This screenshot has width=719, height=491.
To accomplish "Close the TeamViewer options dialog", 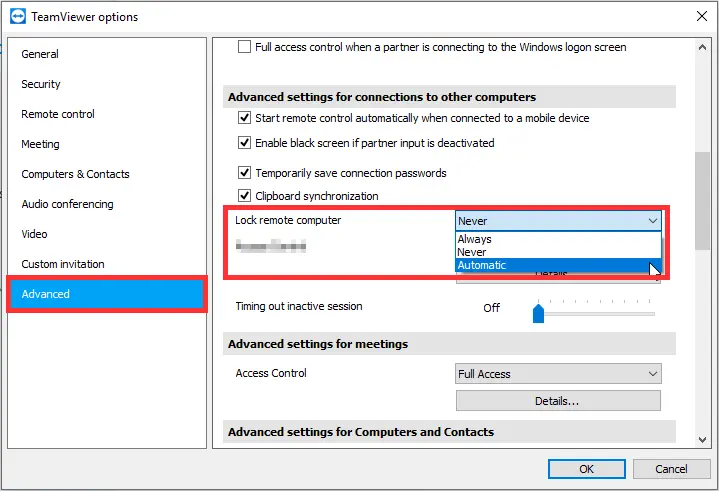I will tap(702, 17).
